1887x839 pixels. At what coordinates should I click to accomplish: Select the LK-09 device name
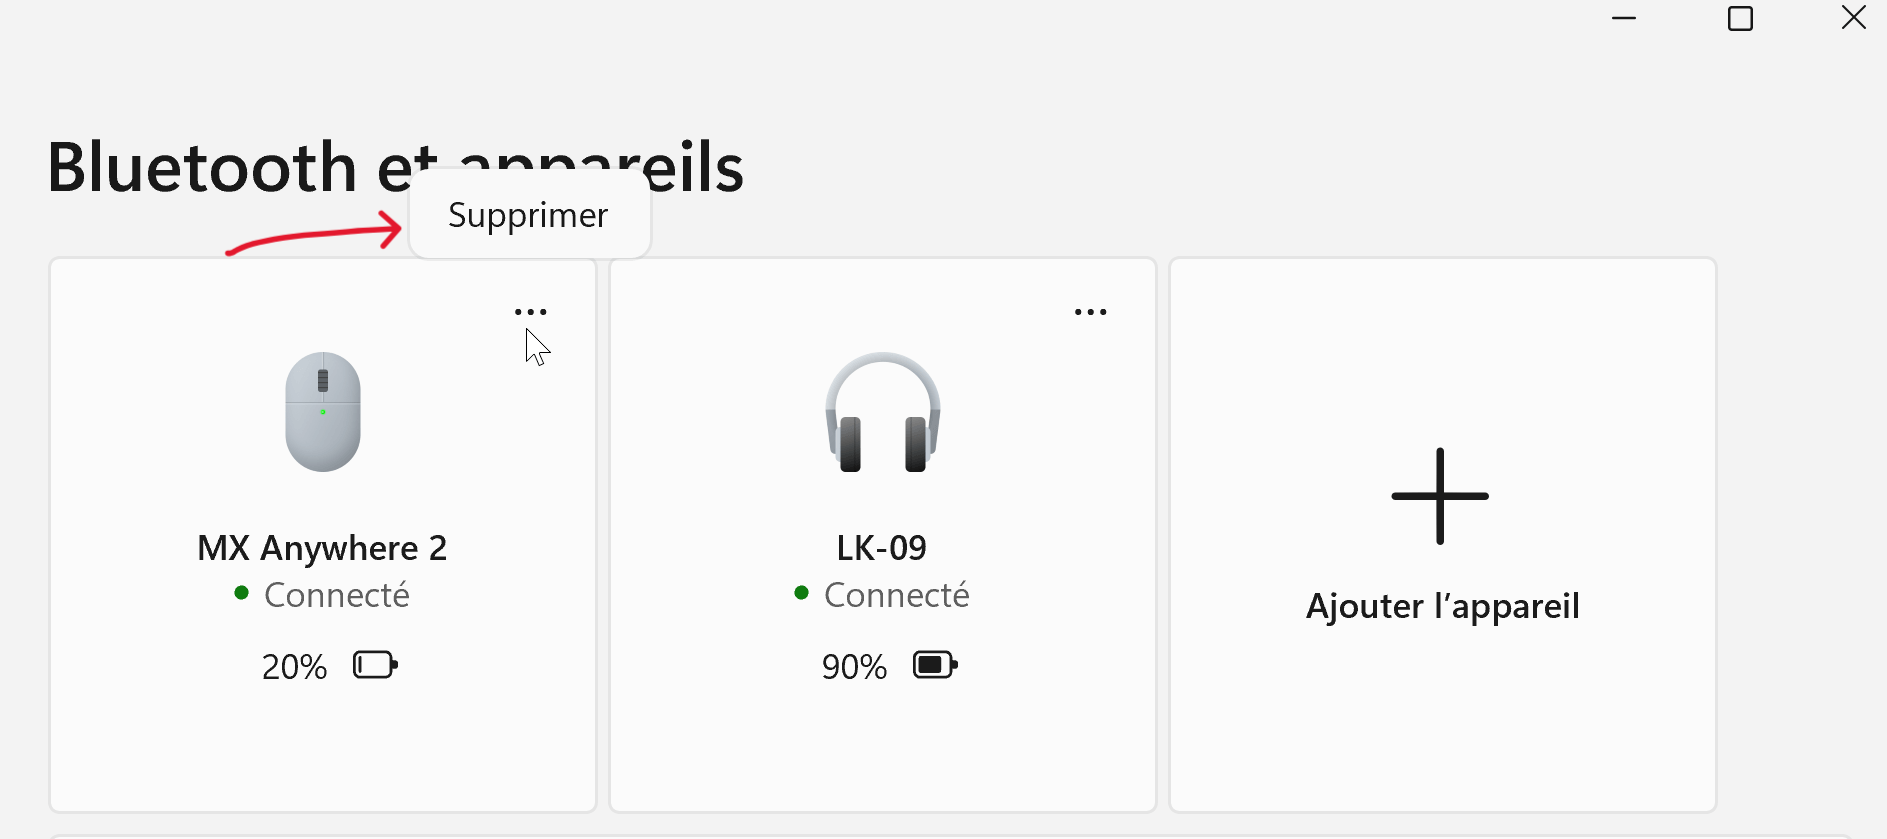point(881,548)
